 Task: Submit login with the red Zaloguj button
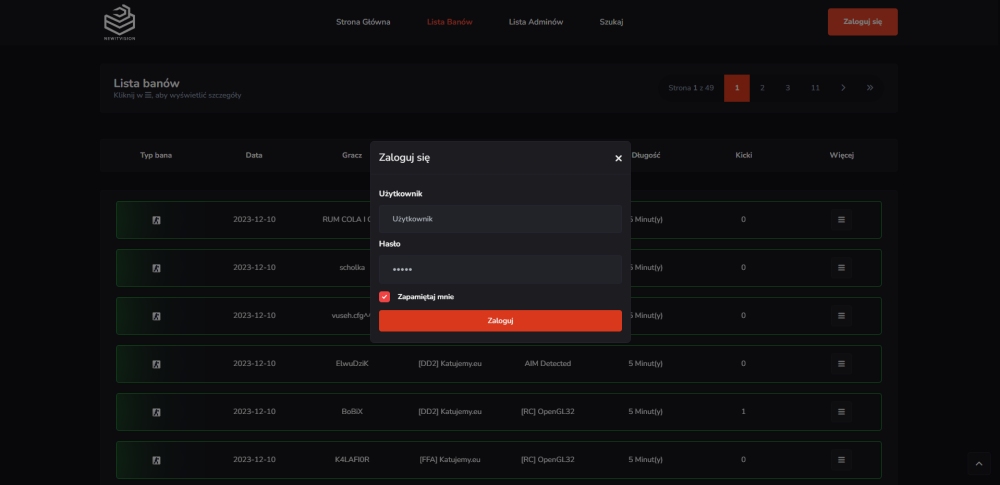point(500,321)
